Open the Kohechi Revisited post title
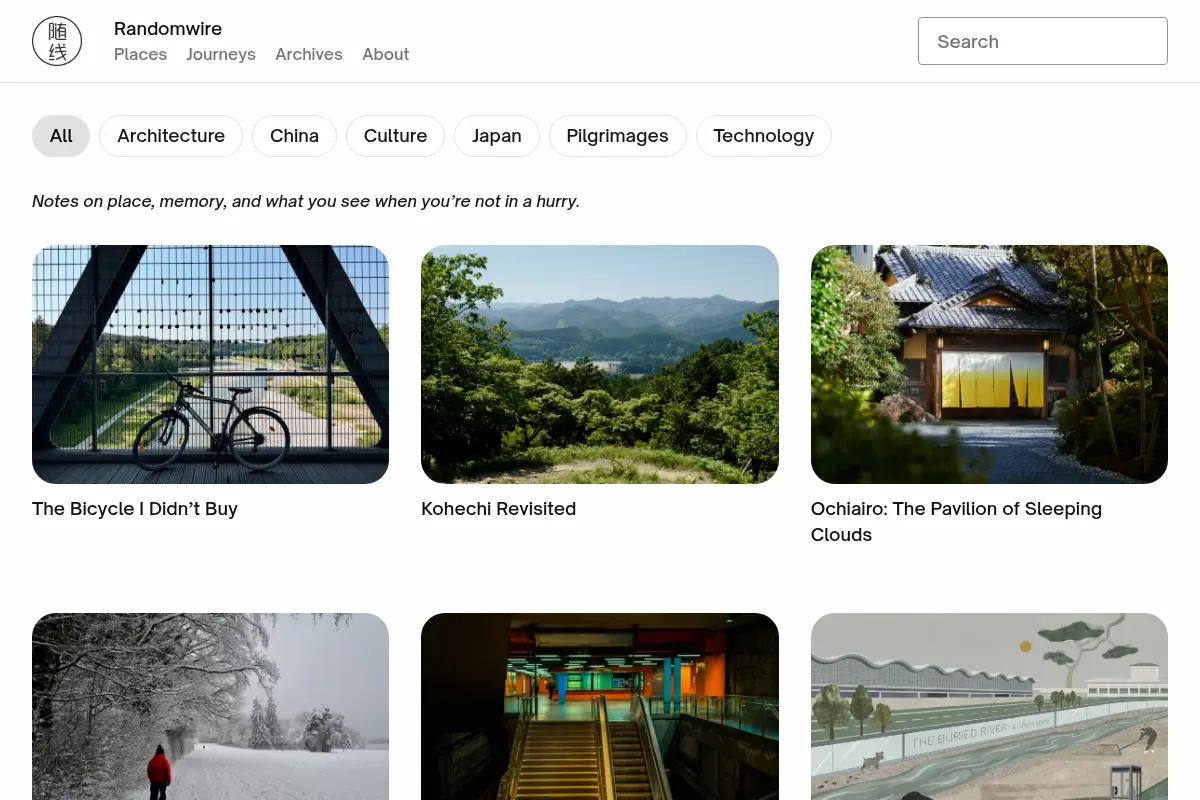 click(x=499, y=509)
